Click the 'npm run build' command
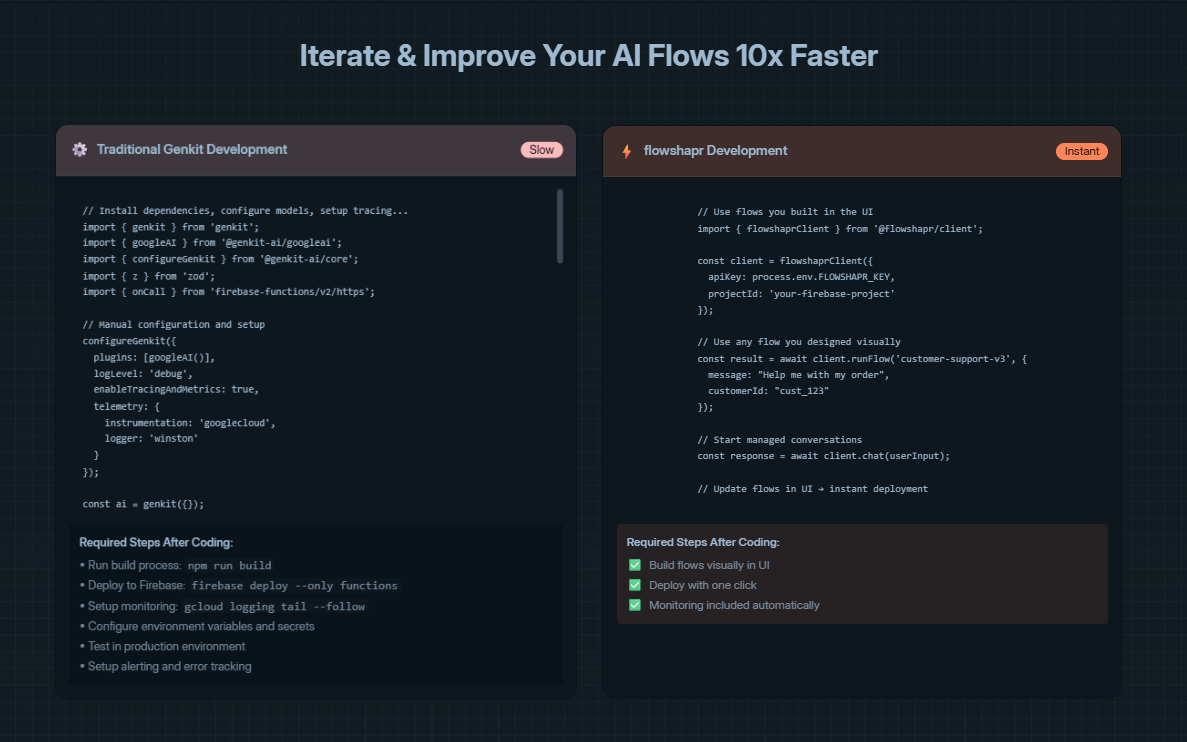The image size is (1187, 742). pos(229,566)
